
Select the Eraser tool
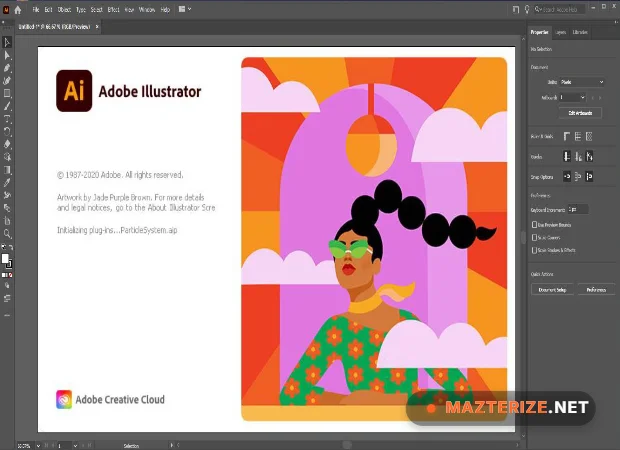[x=7, y=144]
